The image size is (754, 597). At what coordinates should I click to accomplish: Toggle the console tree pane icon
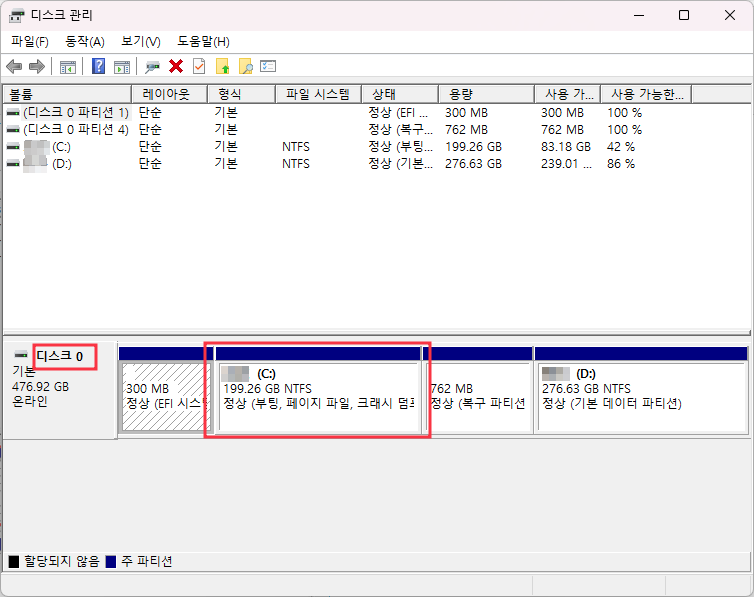pos(68,67)
